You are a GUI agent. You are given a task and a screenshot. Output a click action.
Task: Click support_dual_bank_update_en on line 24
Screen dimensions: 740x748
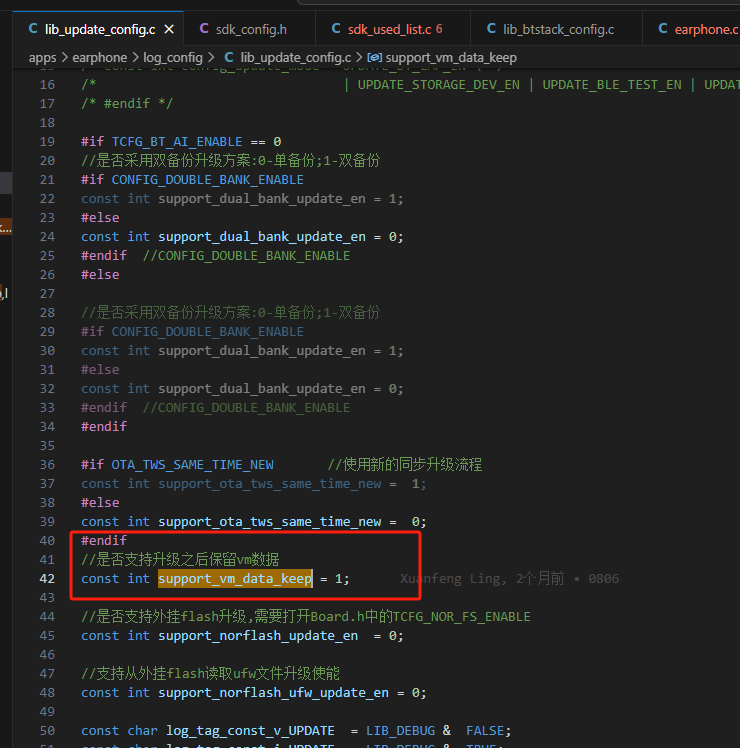(262, 237)
